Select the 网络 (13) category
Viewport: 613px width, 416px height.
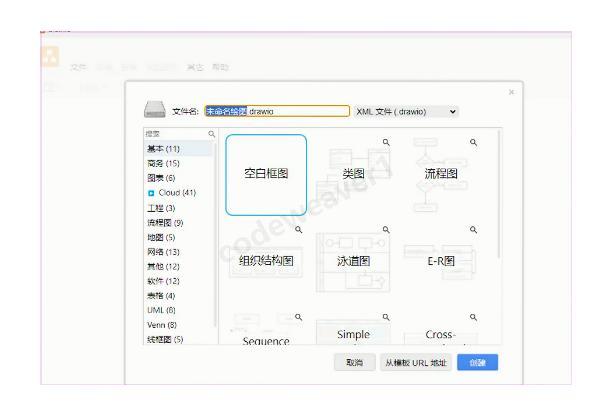179,252
